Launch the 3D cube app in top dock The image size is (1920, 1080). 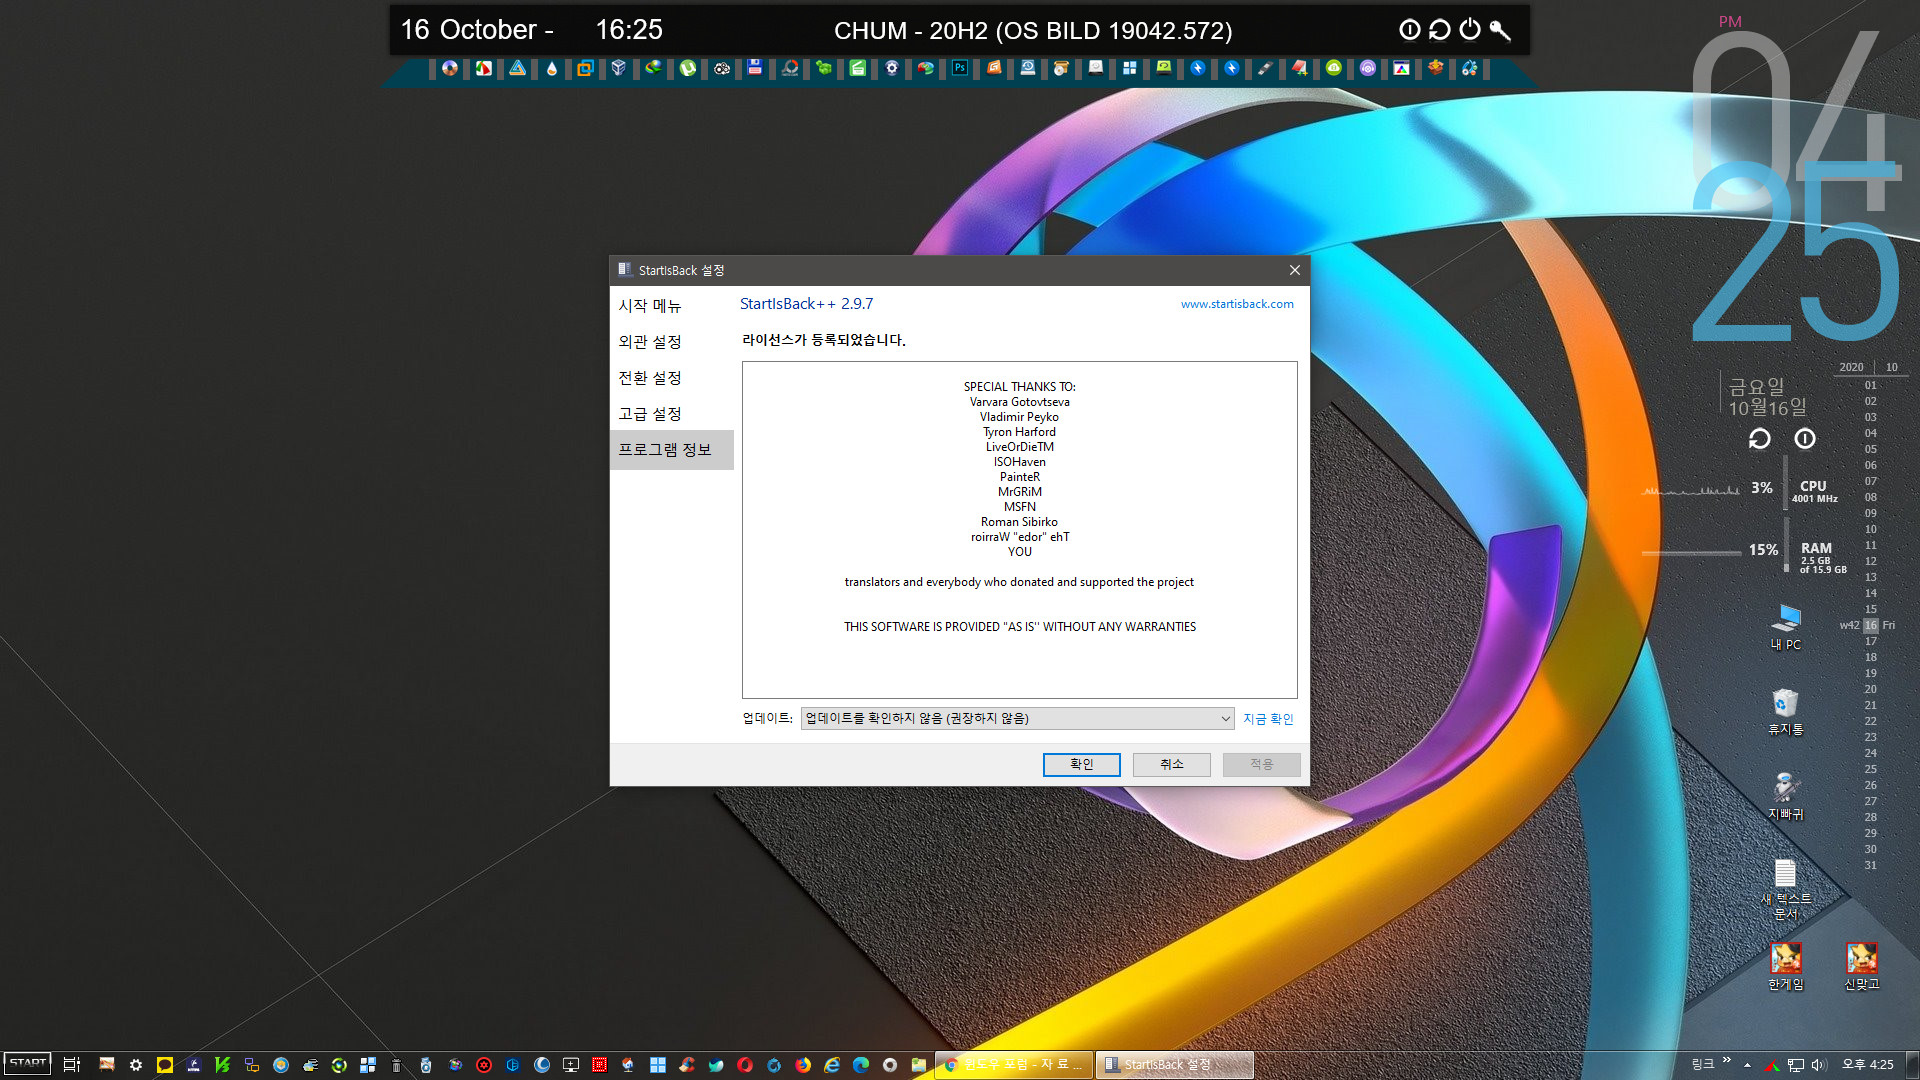coord(619,68)
